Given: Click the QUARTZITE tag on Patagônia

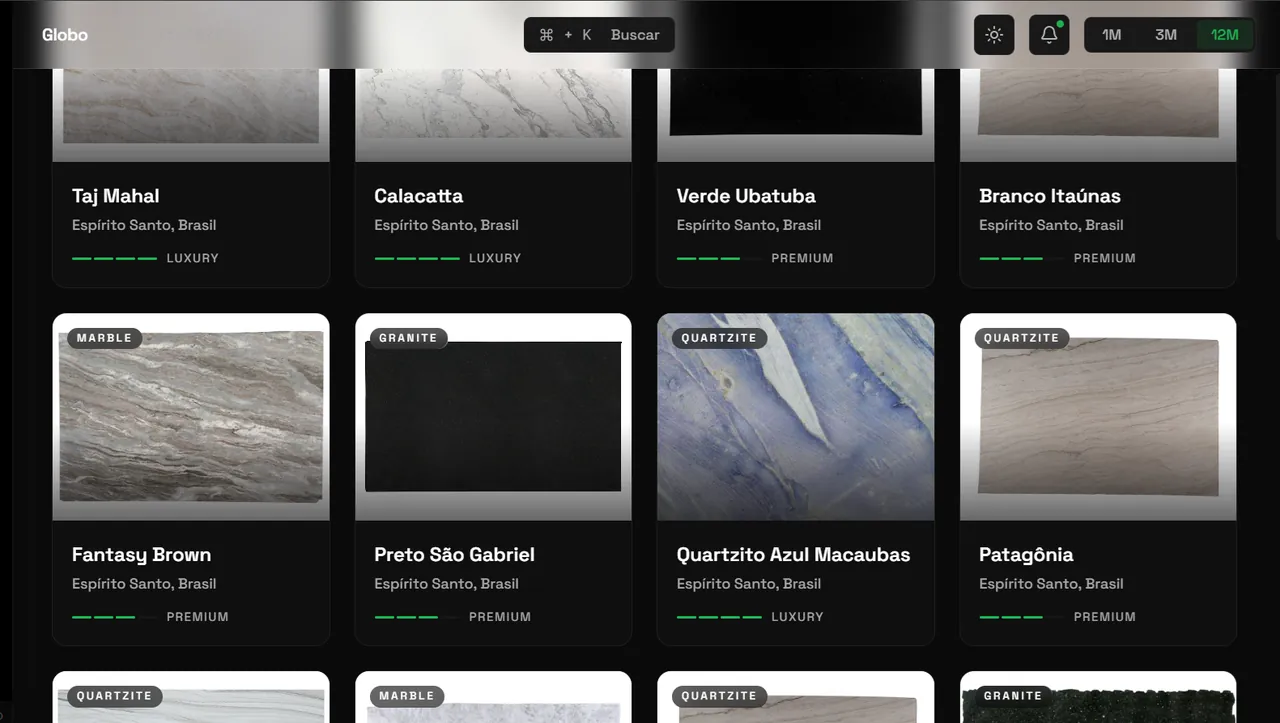Looking at the screenshot, I should [1021, 338].
